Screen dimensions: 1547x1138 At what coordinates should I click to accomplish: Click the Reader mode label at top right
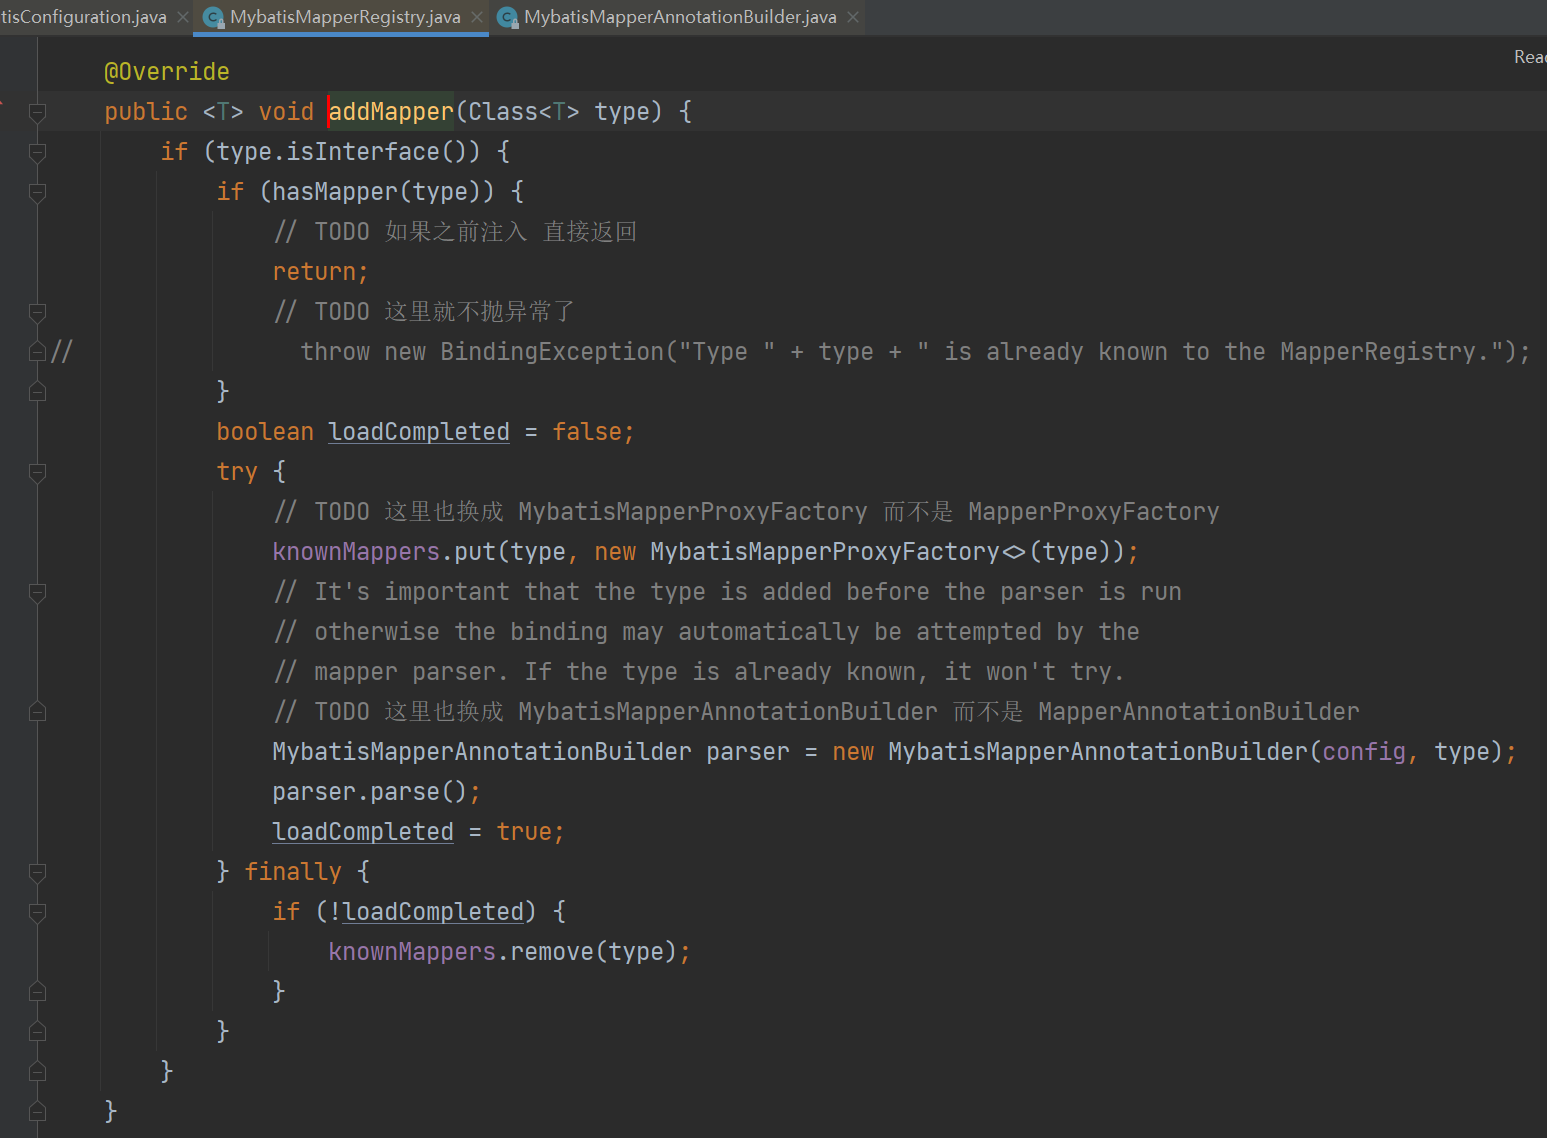coord(1529,57)
